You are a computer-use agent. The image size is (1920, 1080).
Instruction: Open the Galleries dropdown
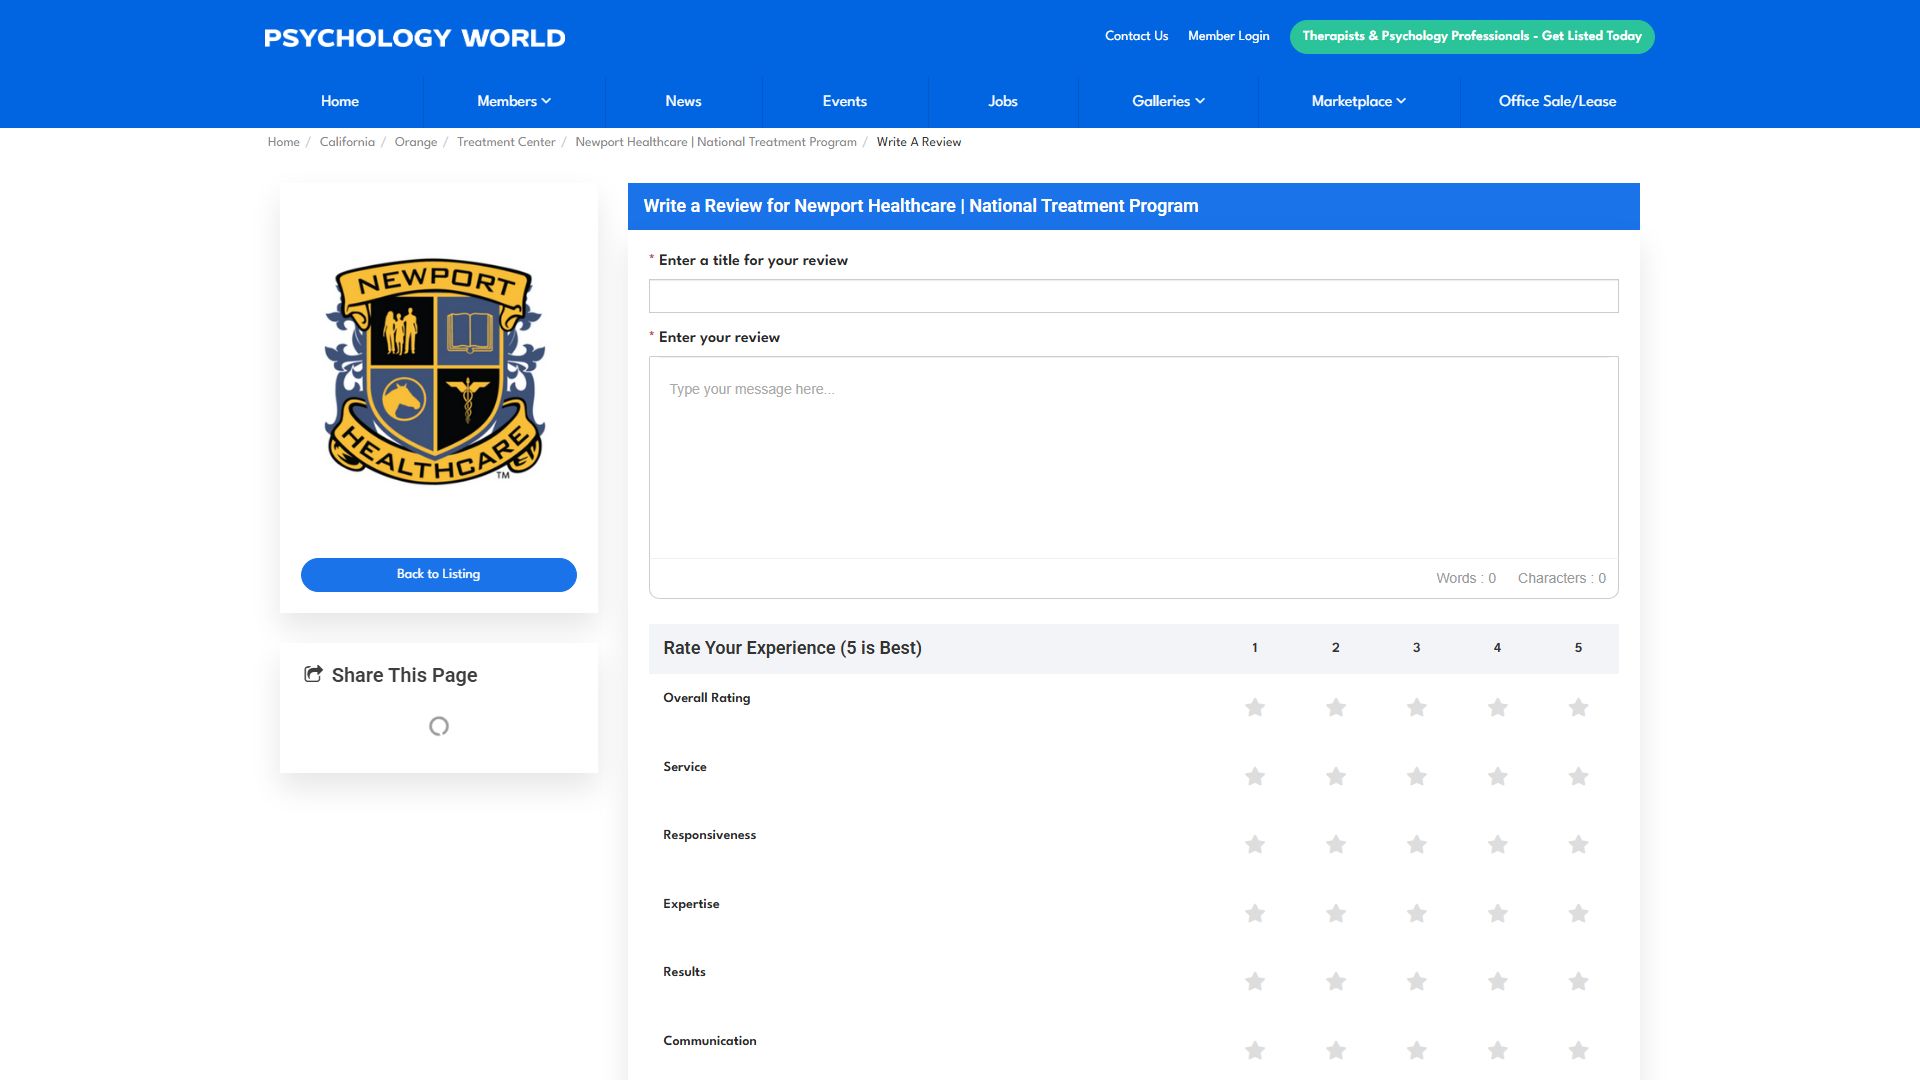[x=1168, y=101]
